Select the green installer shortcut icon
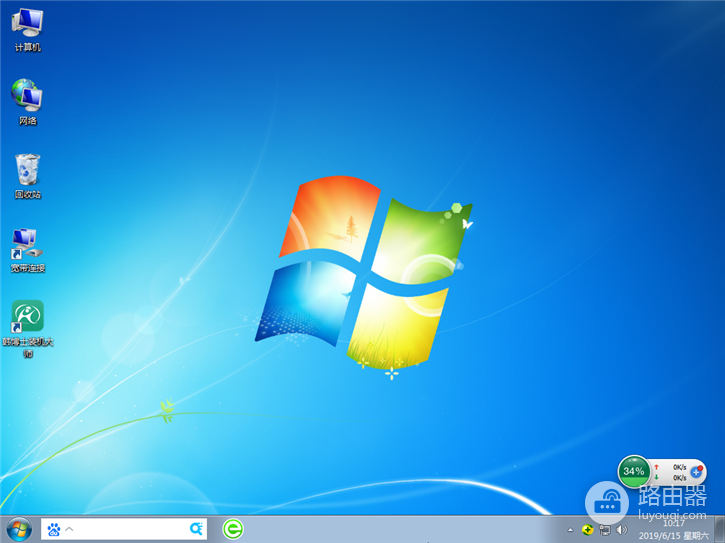725x543 pixels. (x=28, y=328)
